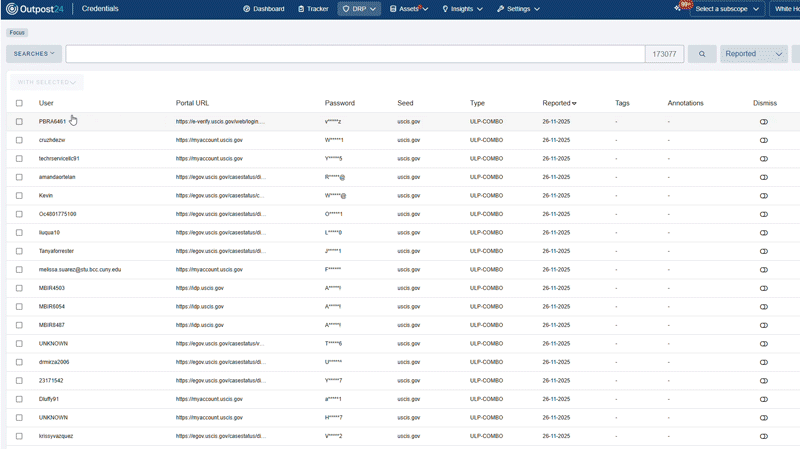Open the notifications icon with 99+ badge

680,8
